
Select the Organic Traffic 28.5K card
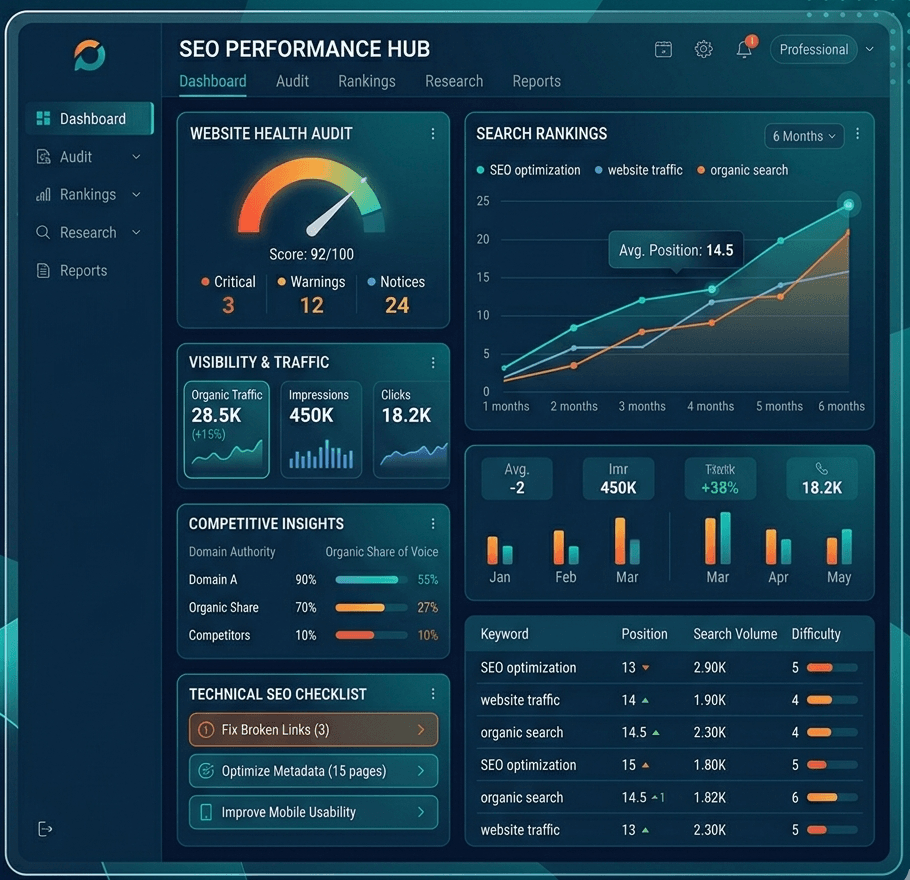[x=226, y=430]
